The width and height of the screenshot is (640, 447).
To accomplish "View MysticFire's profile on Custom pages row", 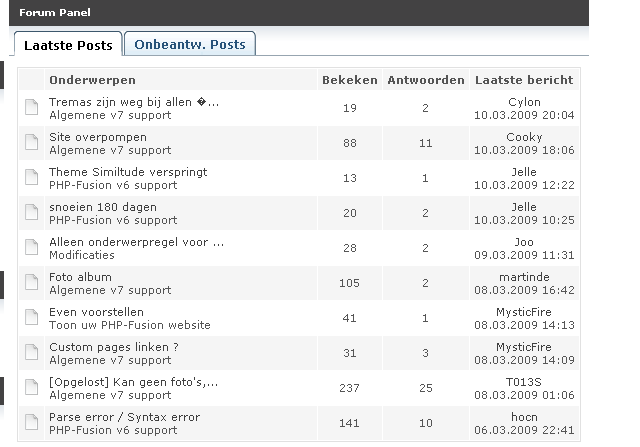I will [x=524, y=347].
